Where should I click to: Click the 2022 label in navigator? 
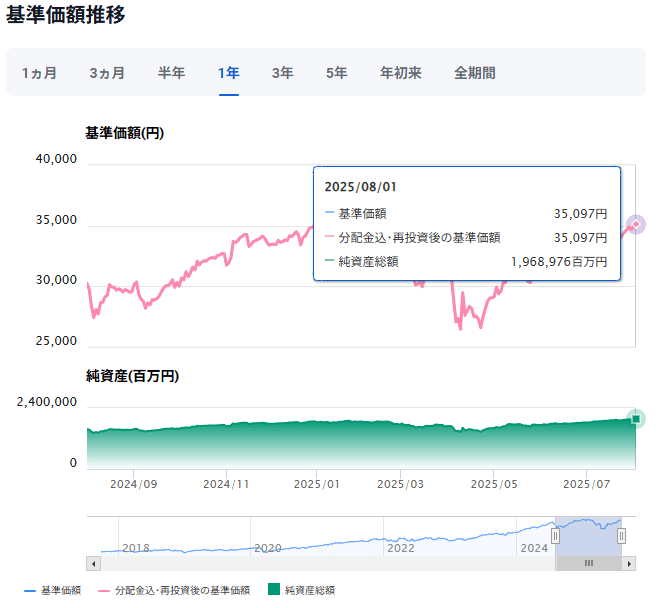(401, 548)
